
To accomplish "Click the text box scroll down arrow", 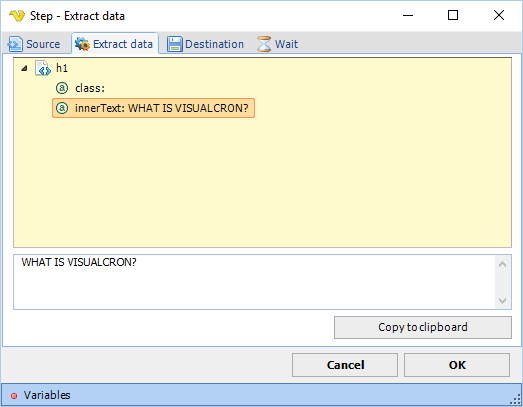I will (503, 301).
